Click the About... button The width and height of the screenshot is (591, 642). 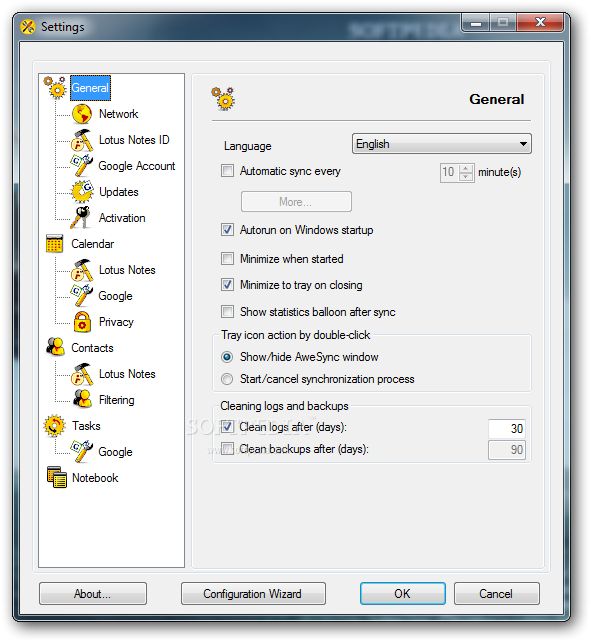pyautogui.click(x=93, y=594)
